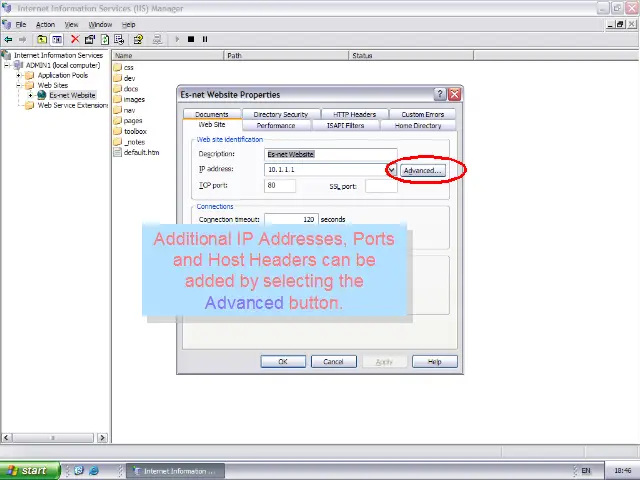Click the Es-net Website globe icon
Viewport: 640px width, 480px height.
pos(42,95)
